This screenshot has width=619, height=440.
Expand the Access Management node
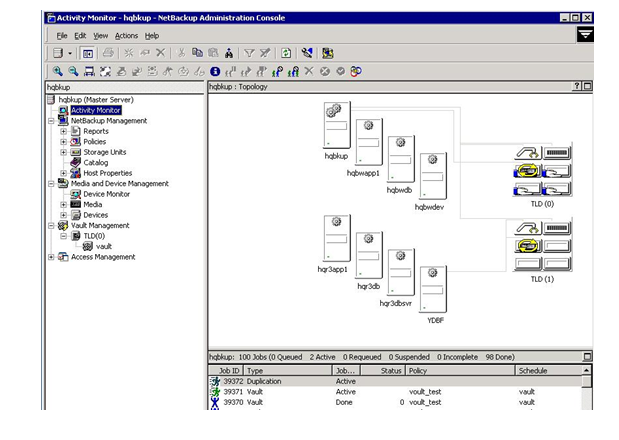51,257
